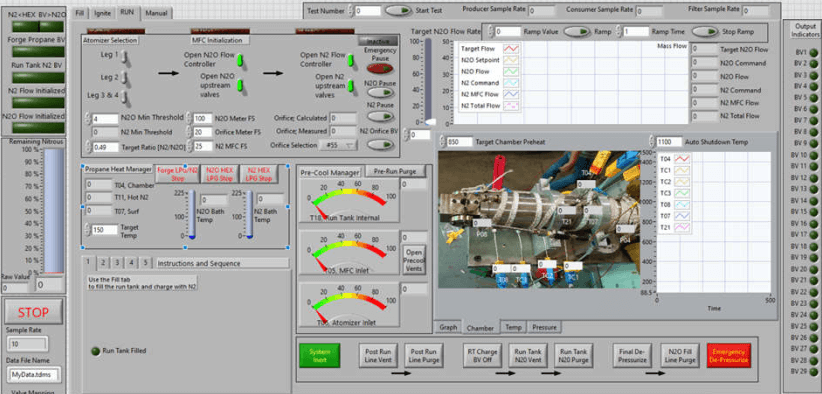Screen dimensions: 822x394
Task: Click the N2O Pause oval button
Action: (381, 93)
